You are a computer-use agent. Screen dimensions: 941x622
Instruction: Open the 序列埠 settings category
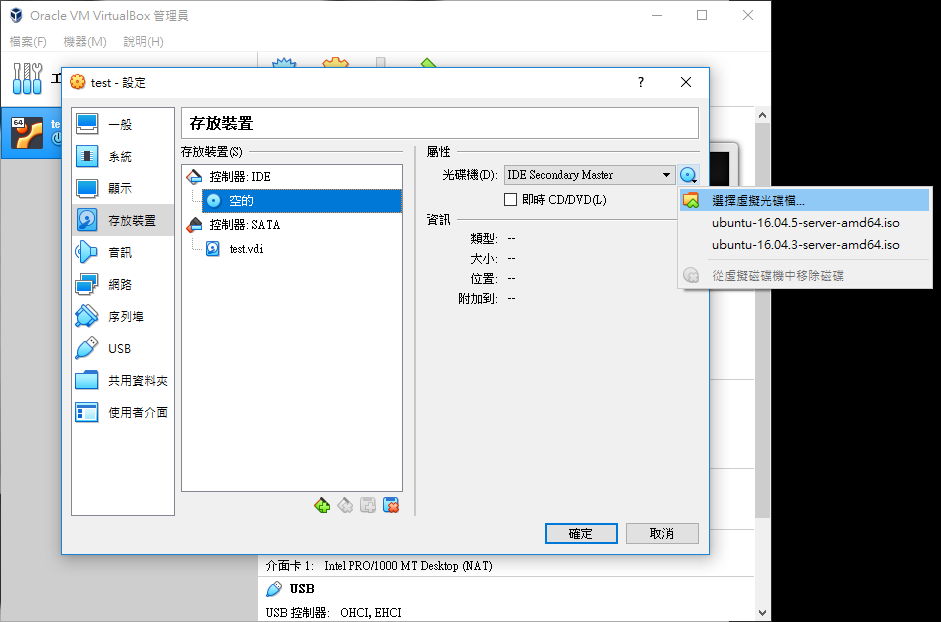click(x=122, y=316)
